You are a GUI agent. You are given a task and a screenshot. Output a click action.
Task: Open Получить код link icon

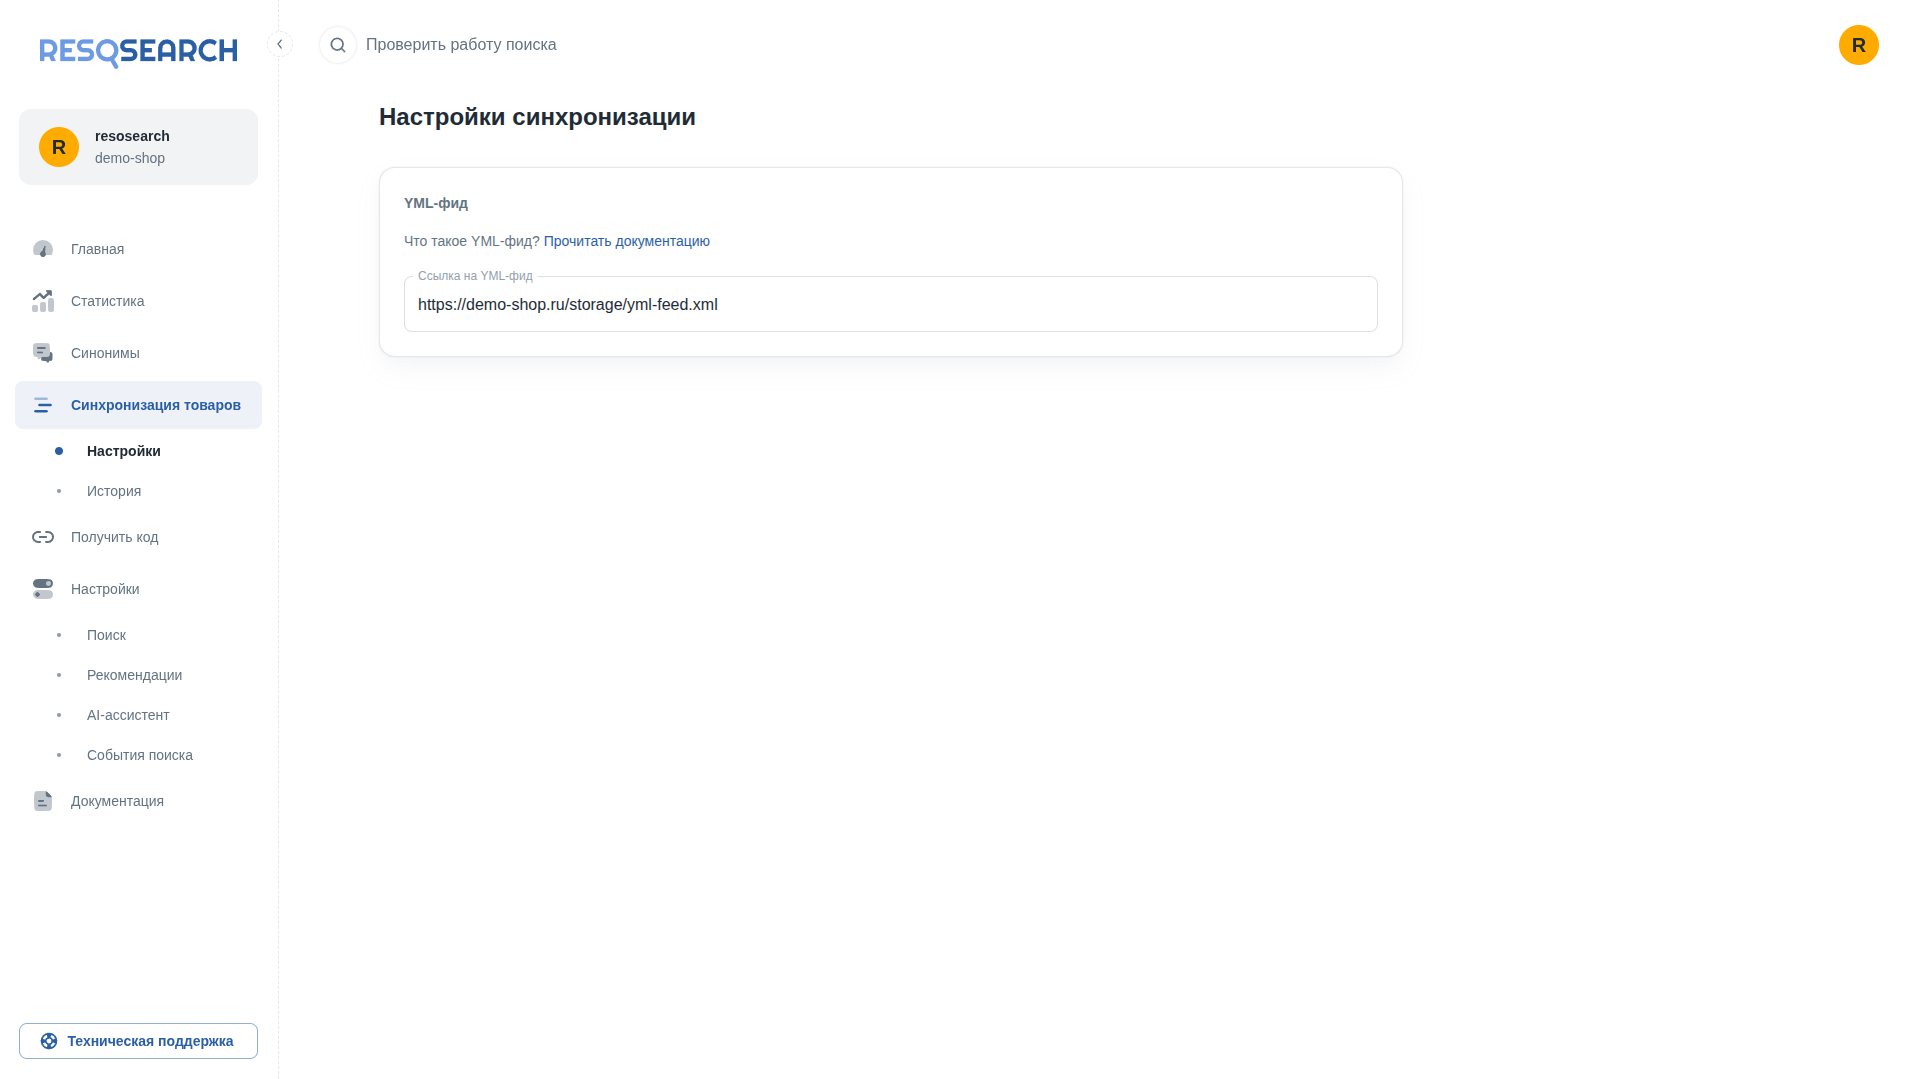(x=43, y=537)
